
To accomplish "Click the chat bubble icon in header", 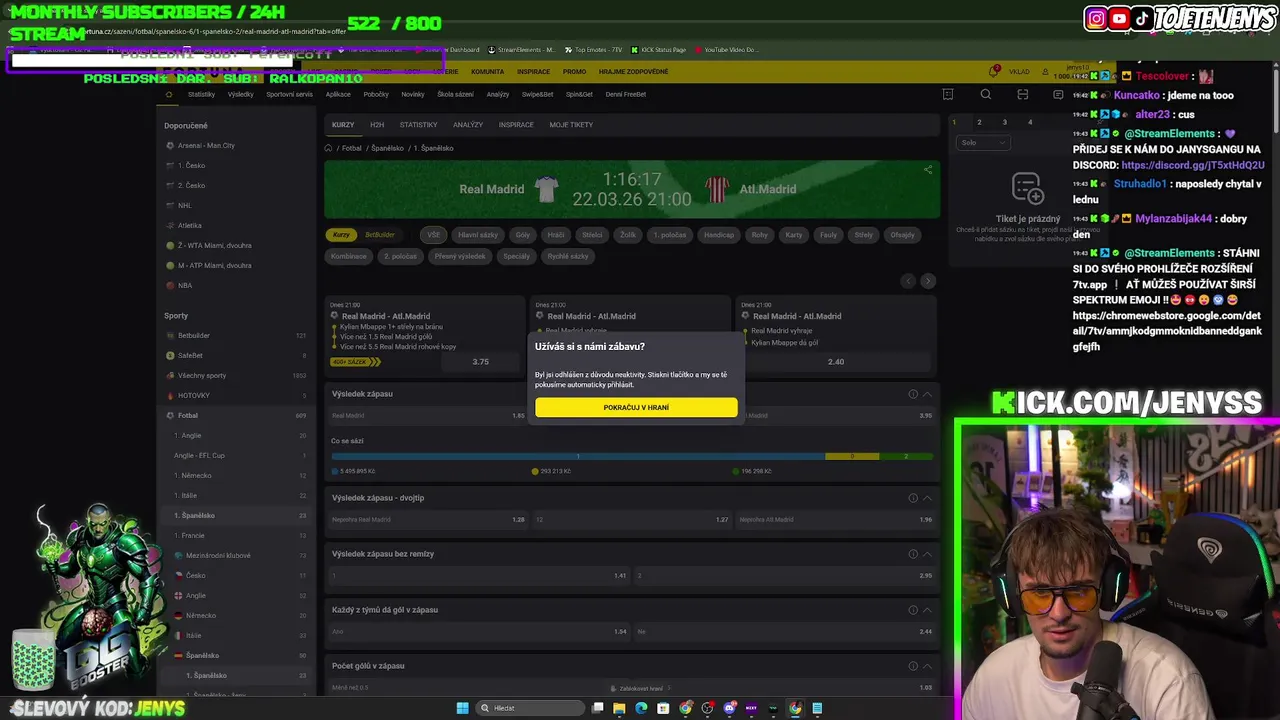I will (x=1058, y=94).
